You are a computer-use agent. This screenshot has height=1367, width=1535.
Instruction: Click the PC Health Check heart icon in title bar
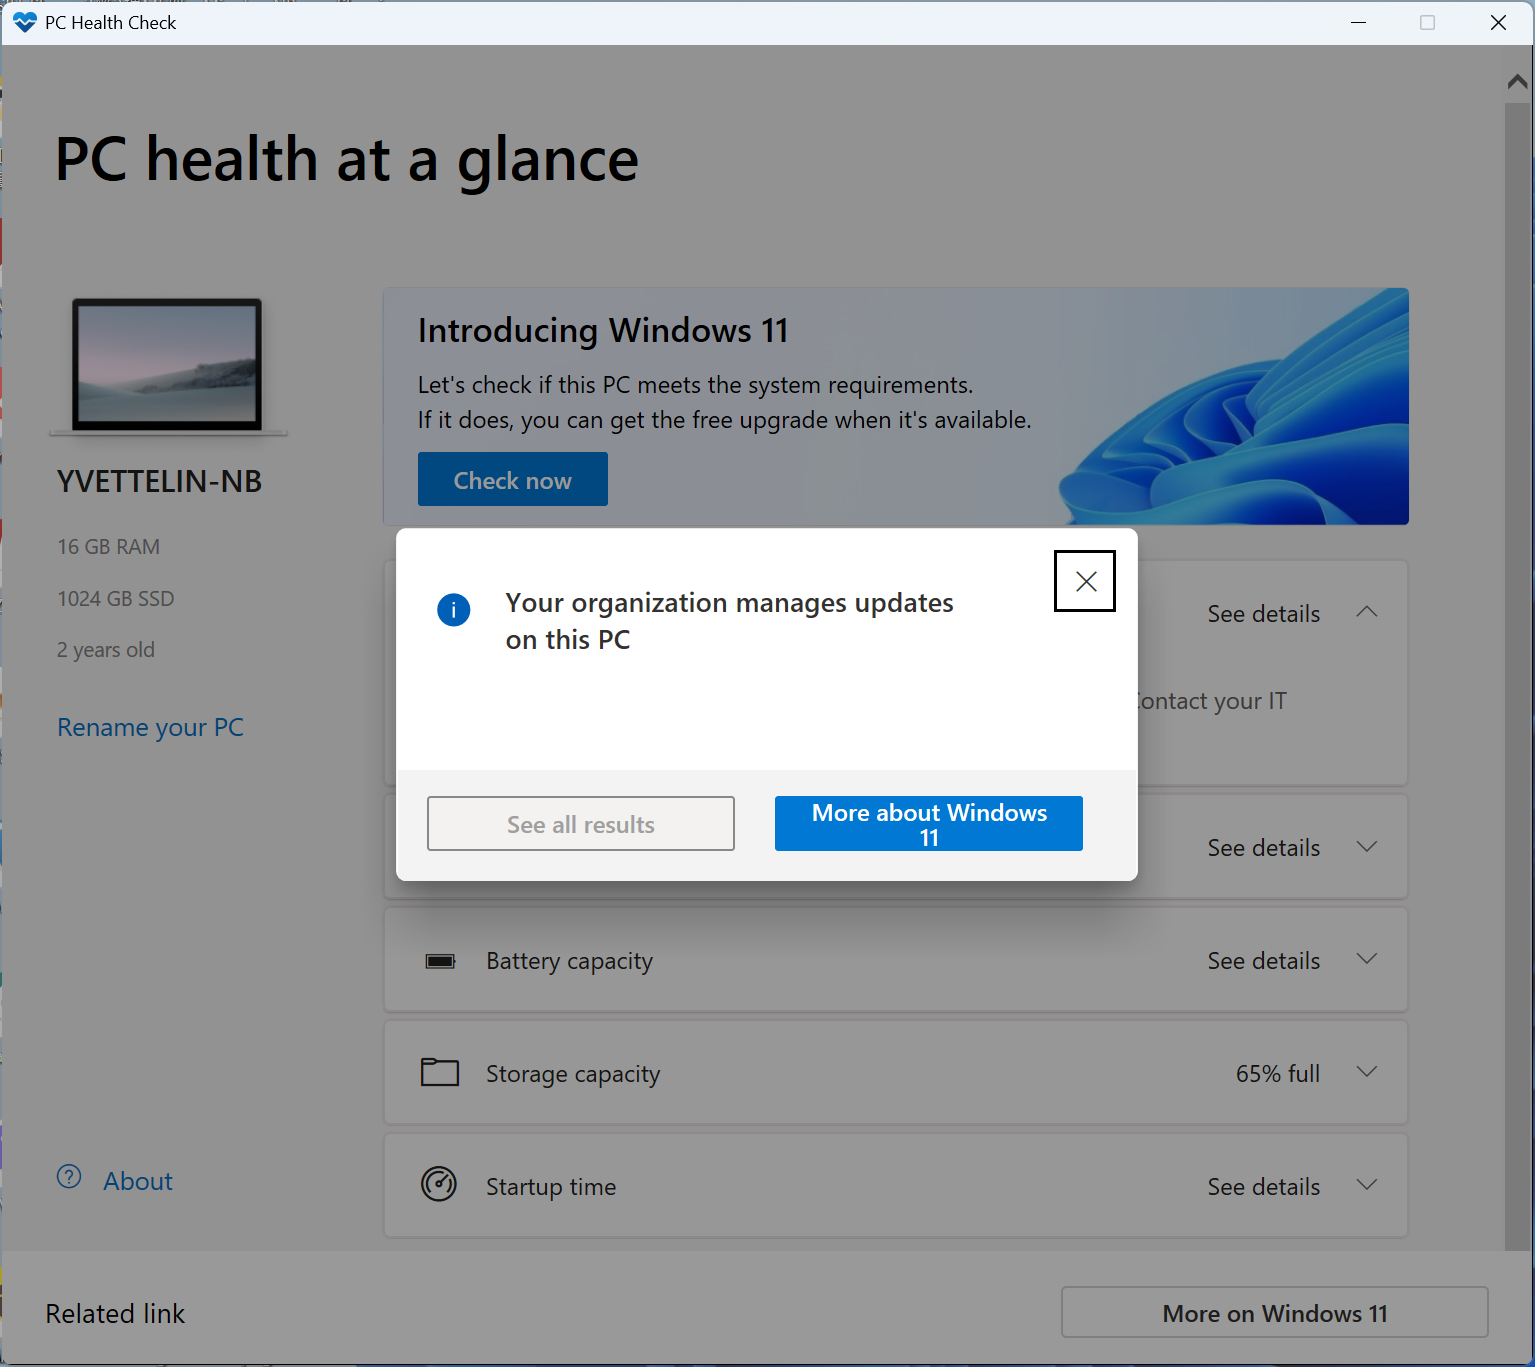point(25,22)
